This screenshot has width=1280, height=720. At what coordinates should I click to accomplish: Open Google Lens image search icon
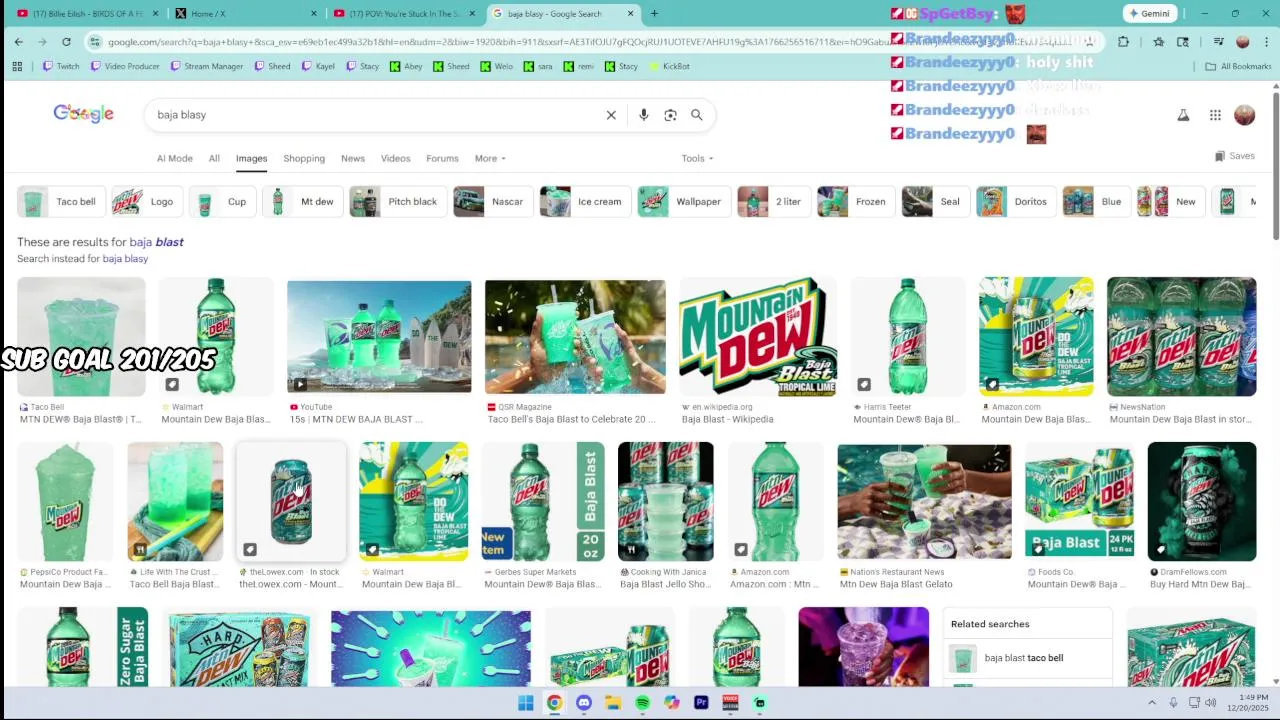pyautogui.click(x=670, y=115)
